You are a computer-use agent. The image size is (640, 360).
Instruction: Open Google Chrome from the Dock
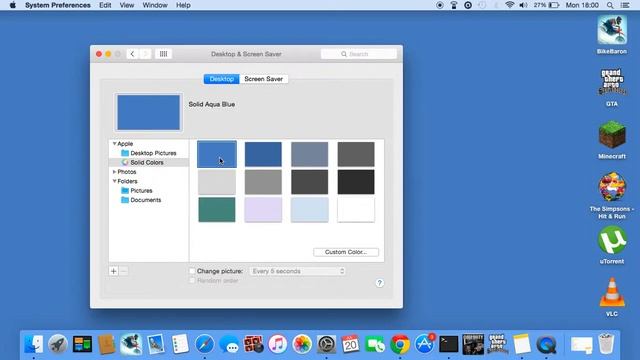(x=400, y=344)
